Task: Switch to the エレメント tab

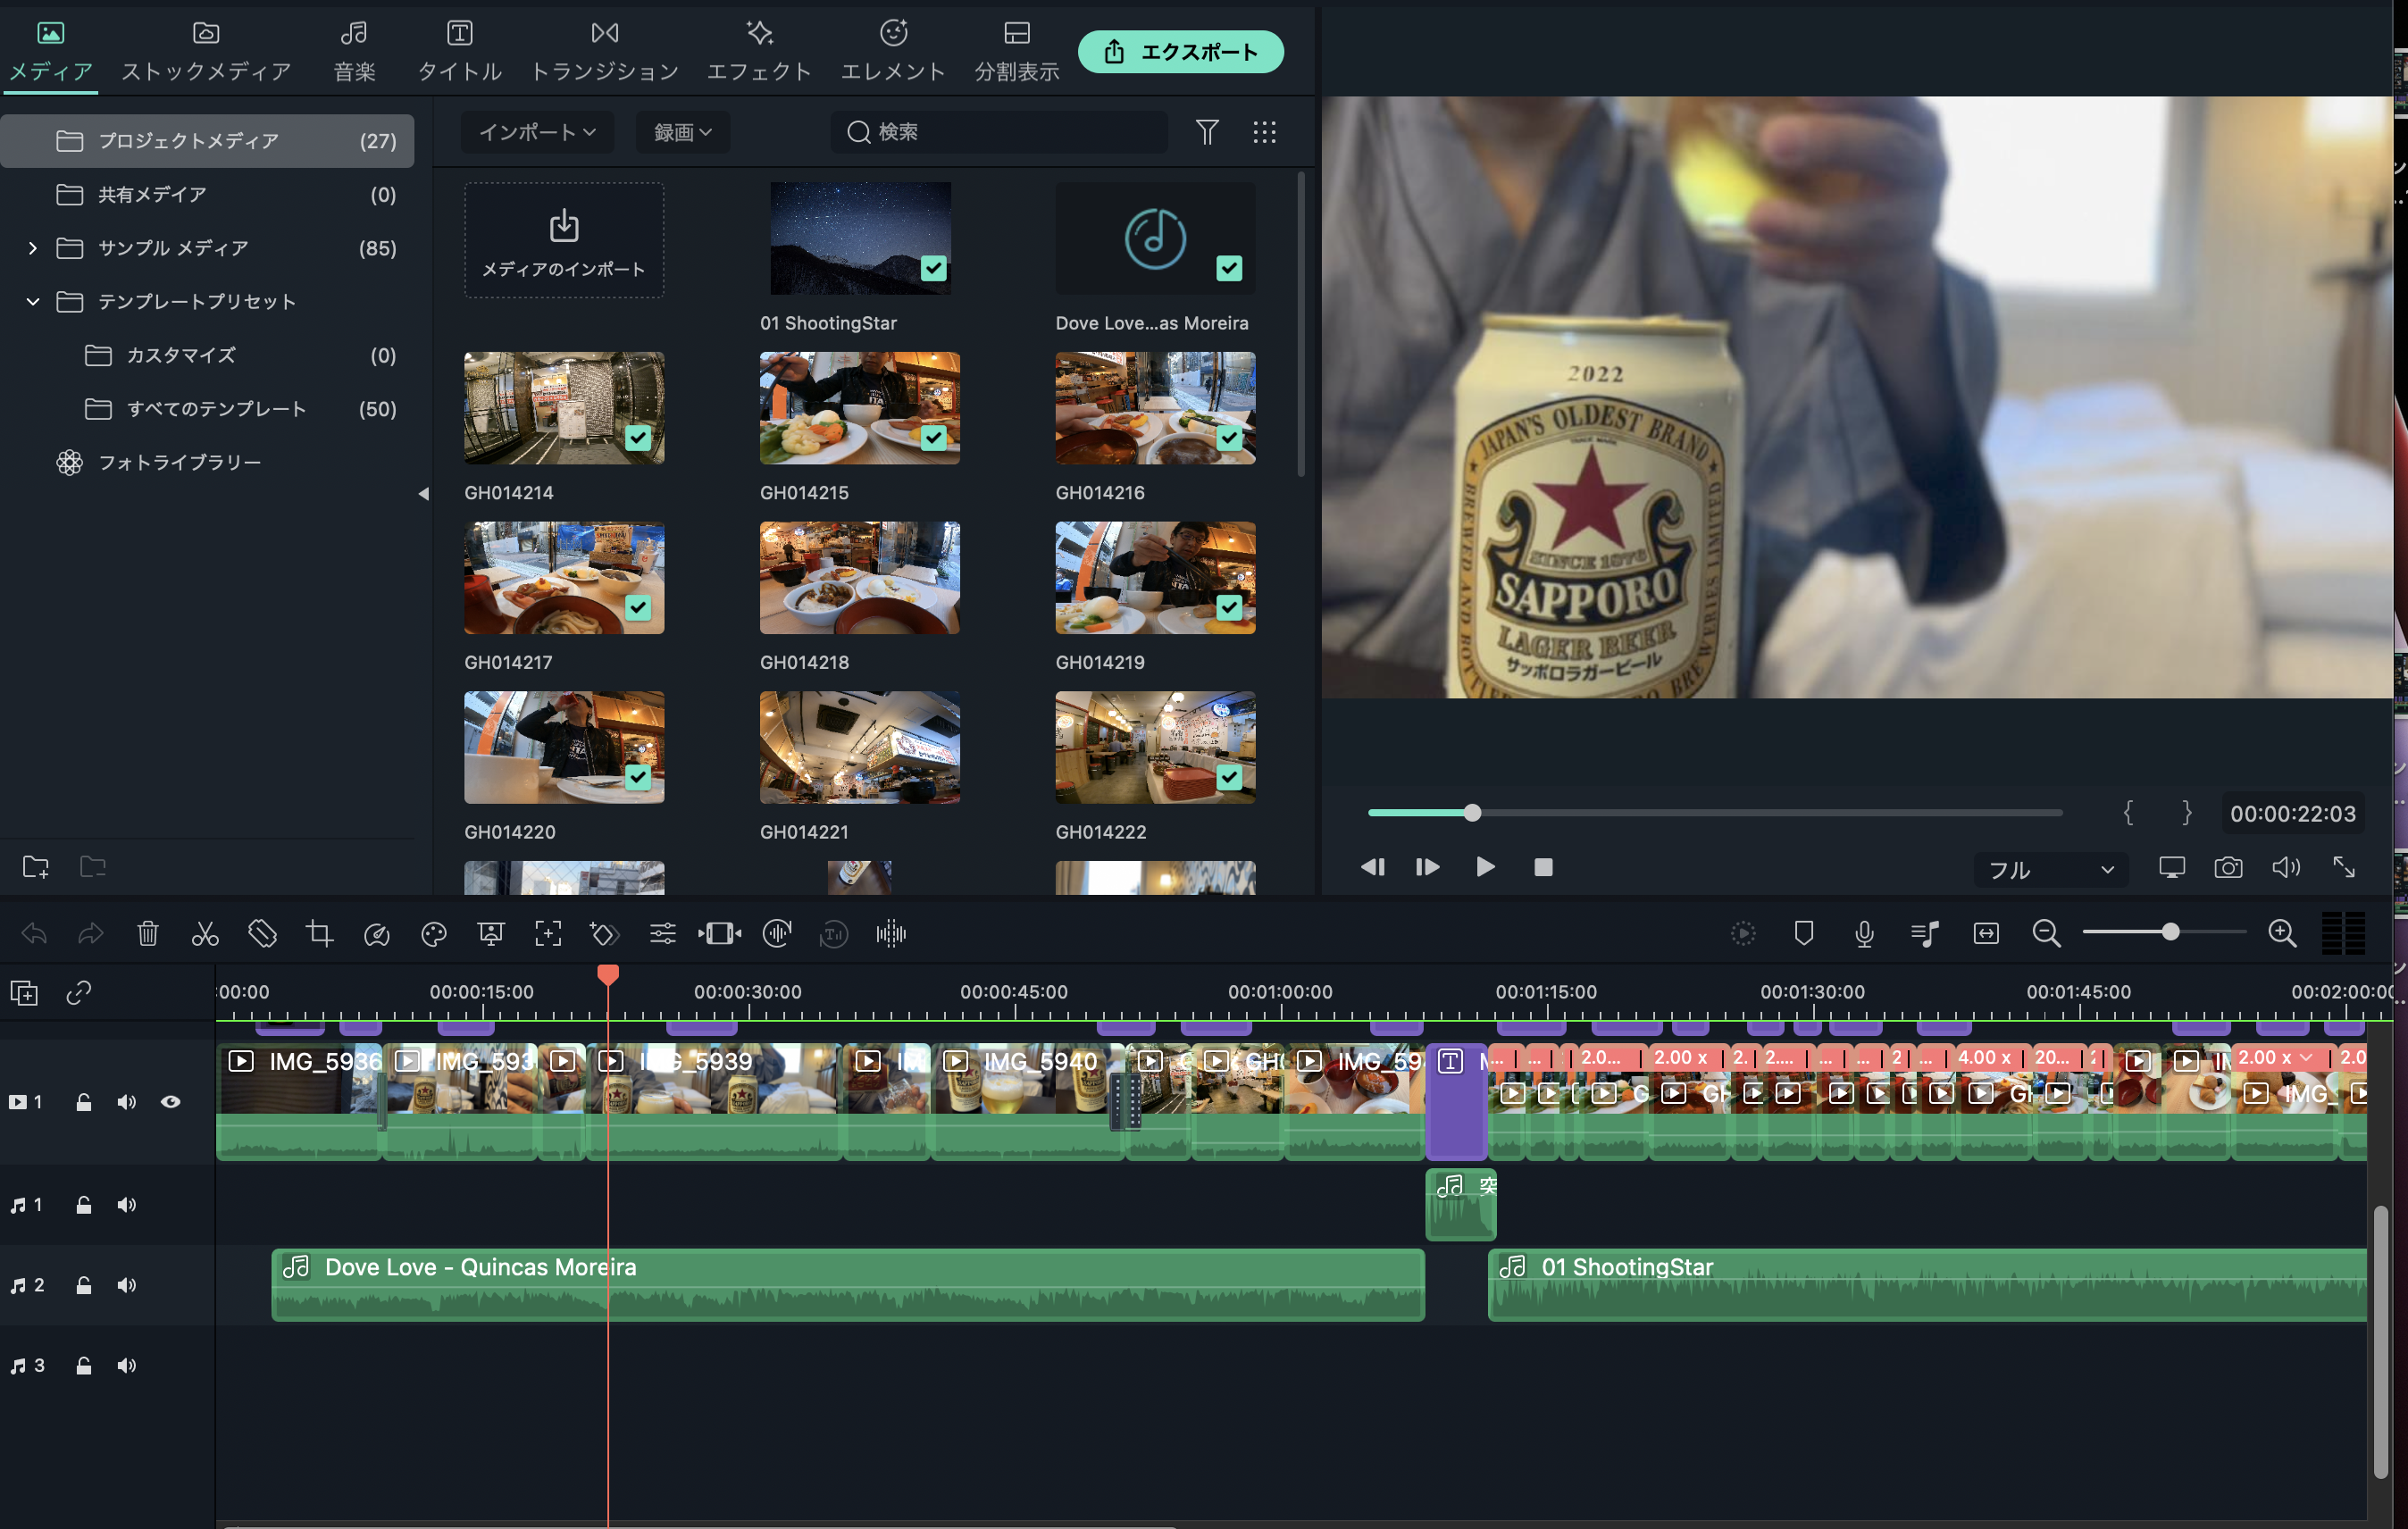Action: 893,51
